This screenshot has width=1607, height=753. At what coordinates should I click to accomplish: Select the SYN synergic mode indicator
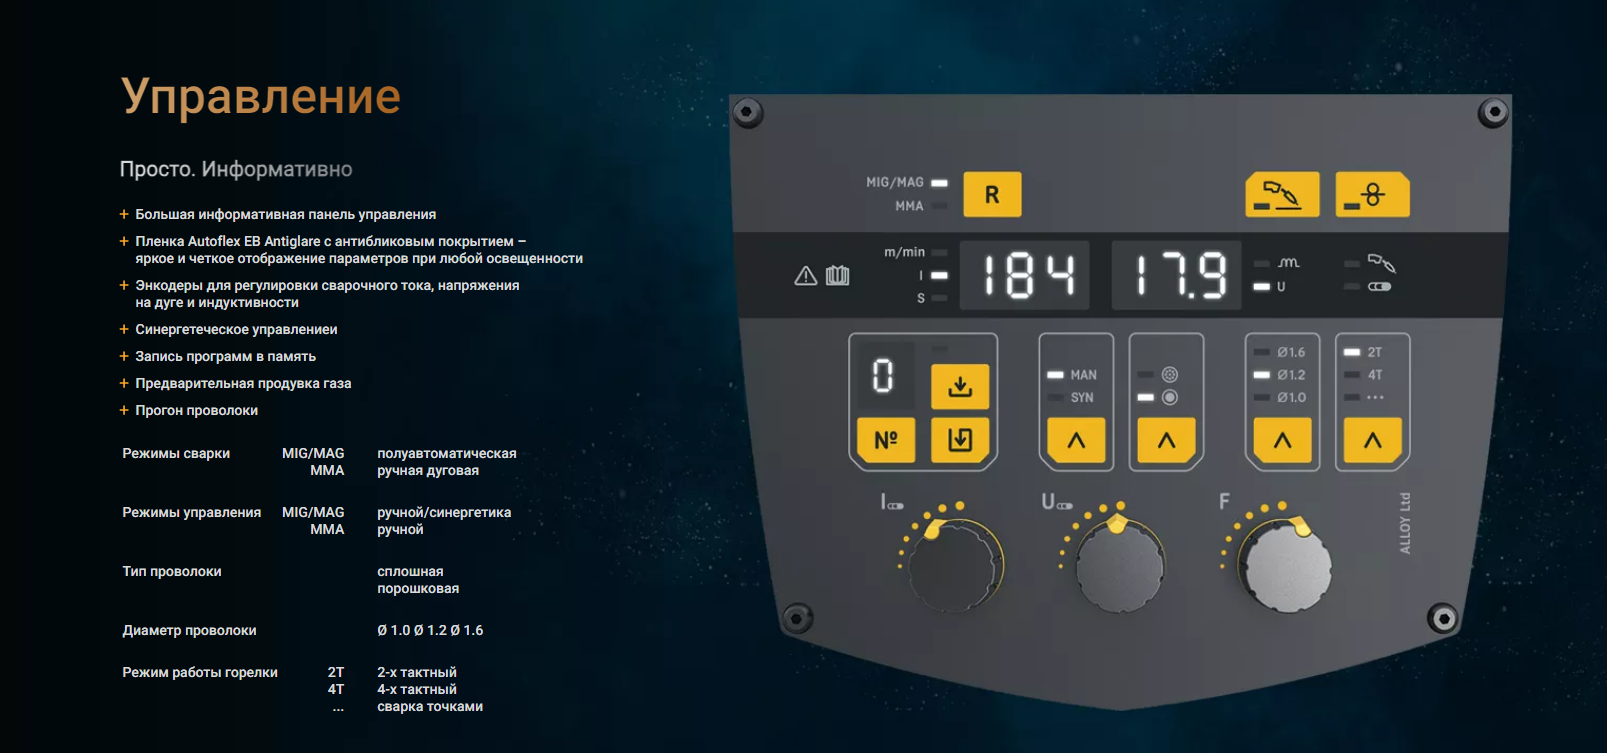coord(1082,398)
